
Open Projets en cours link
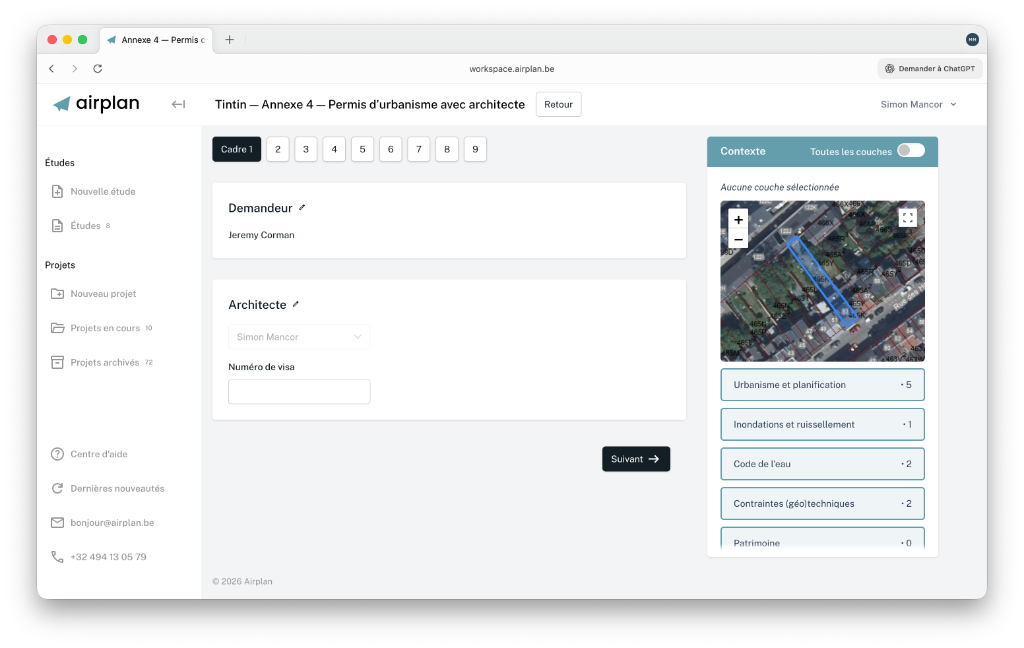pyautogui.click(x=105, y=328)
